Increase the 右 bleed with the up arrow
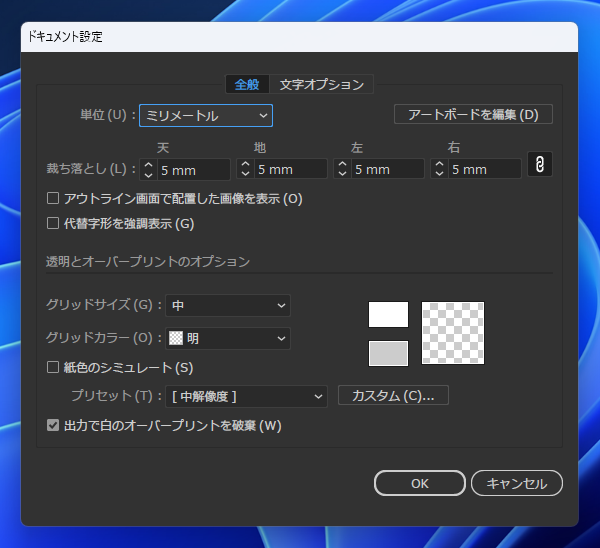This screenshot has height=548, width=600. tap(440, 164)
